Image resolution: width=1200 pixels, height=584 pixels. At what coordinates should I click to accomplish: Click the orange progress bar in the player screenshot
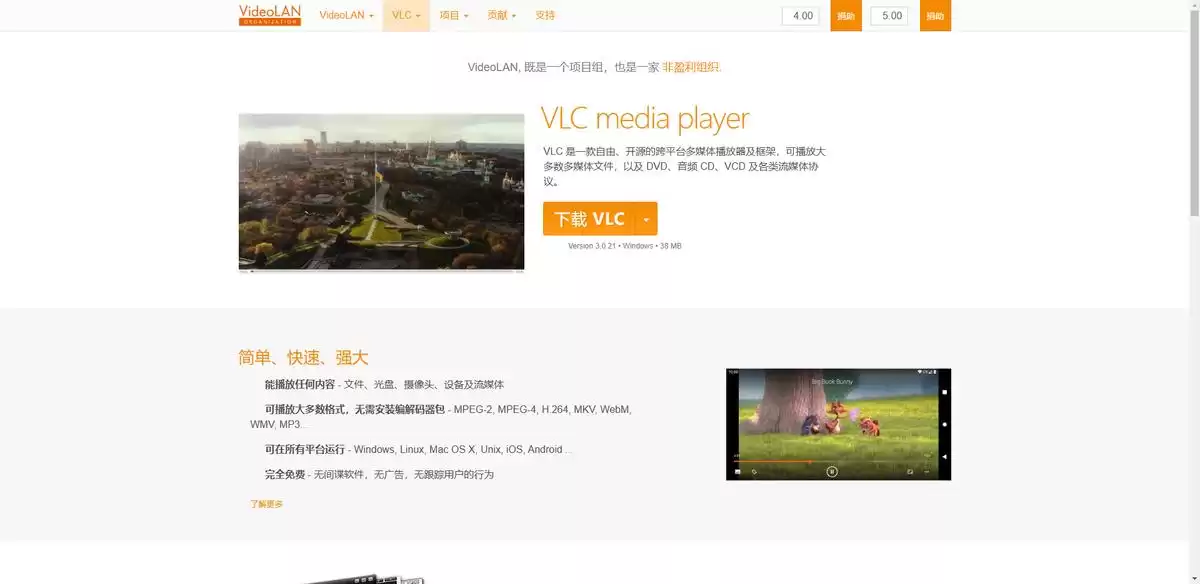[x=770, y=461]
